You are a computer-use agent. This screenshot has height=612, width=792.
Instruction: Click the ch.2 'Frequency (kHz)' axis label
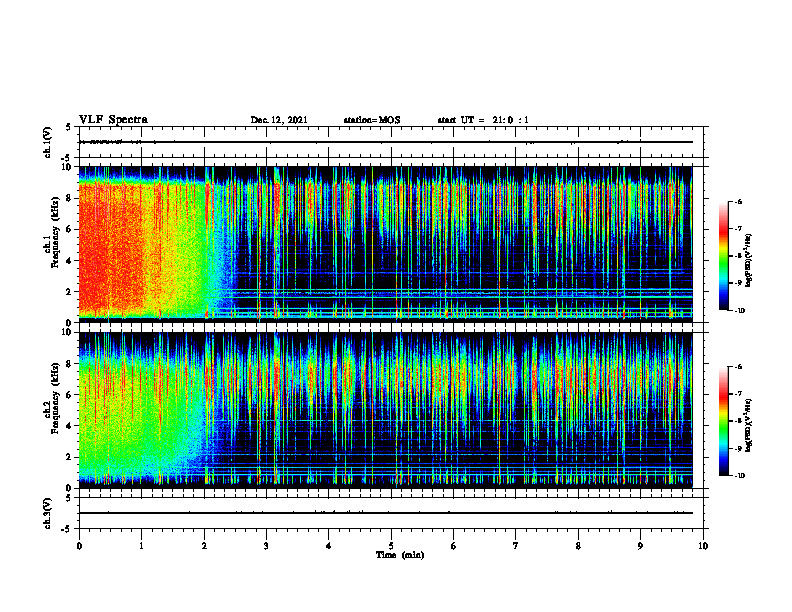[55, 398]
